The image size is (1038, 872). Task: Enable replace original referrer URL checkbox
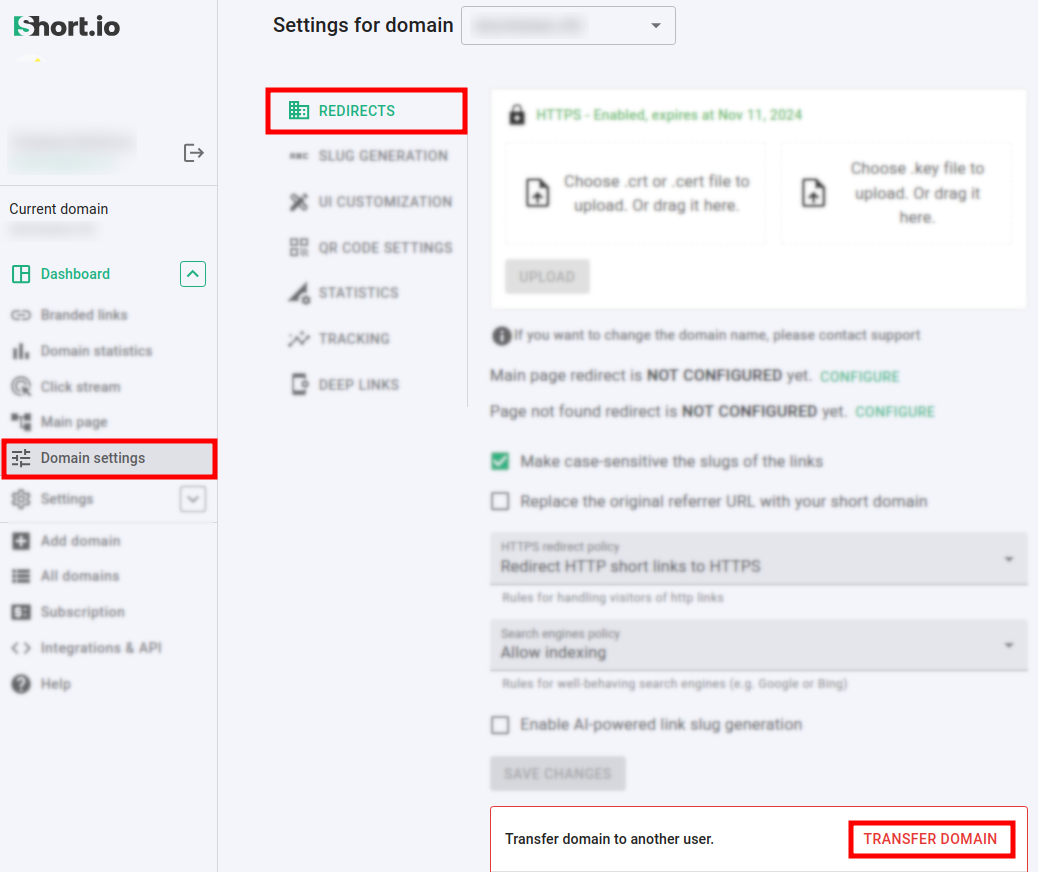pos(500,501)
